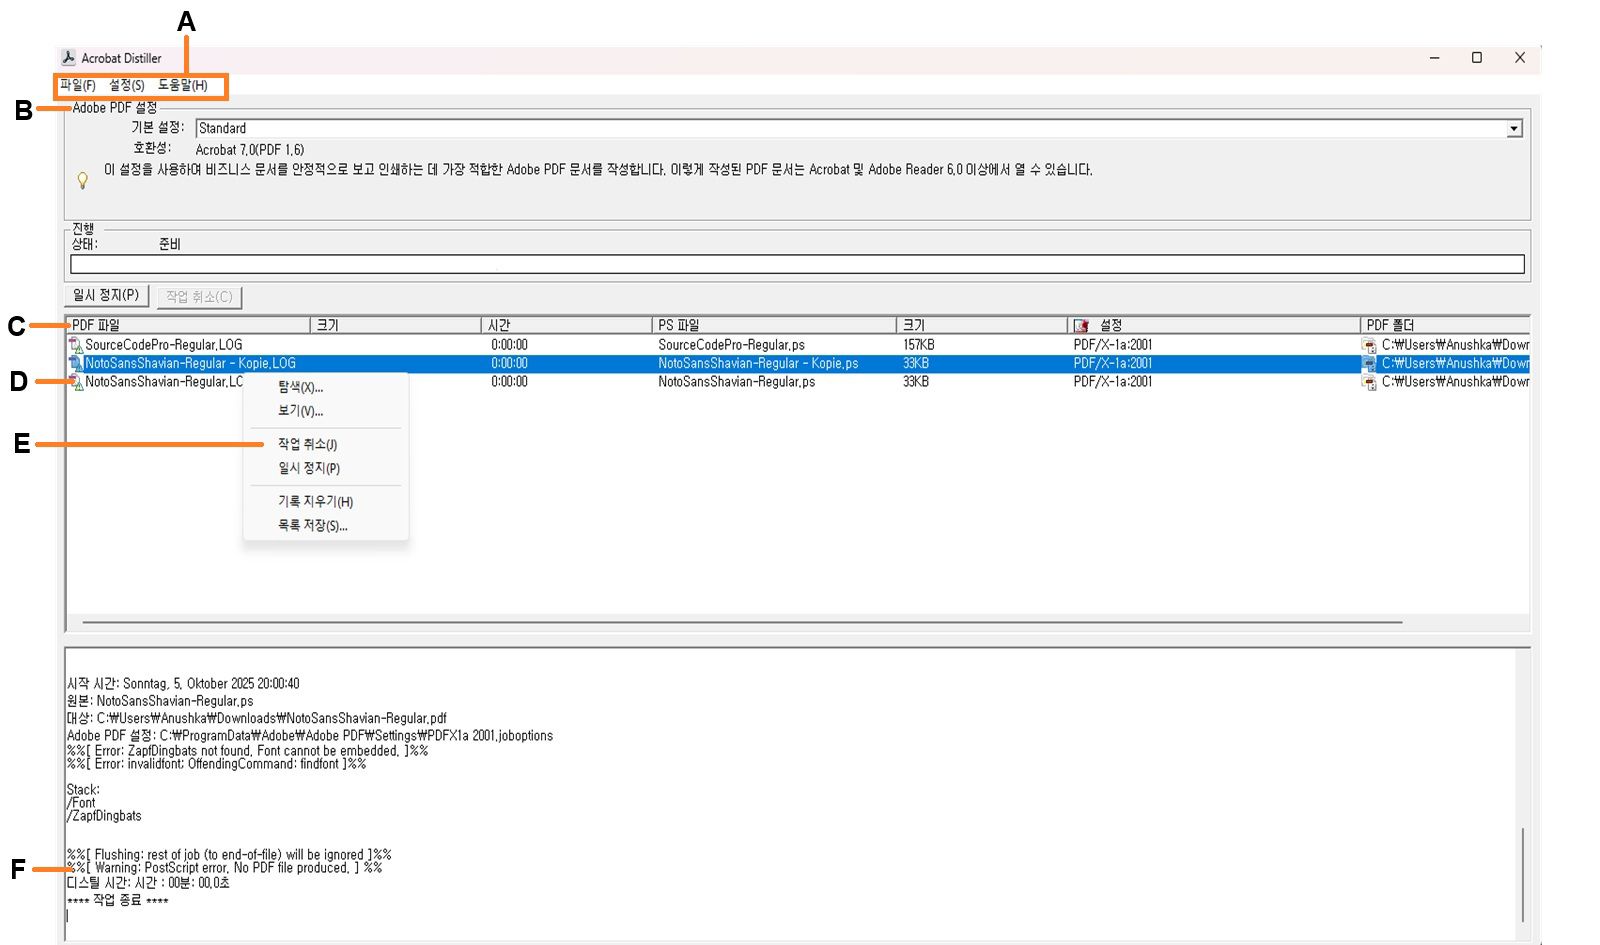Click the invalidfont OffendingCommand error line

click(216, 764)
